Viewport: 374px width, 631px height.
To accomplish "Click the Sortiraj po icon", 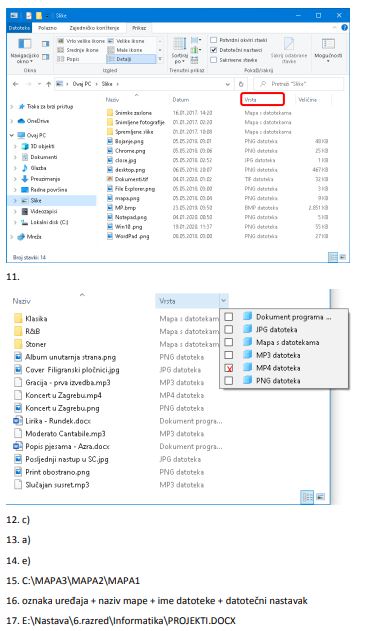I will coord(179,44).
